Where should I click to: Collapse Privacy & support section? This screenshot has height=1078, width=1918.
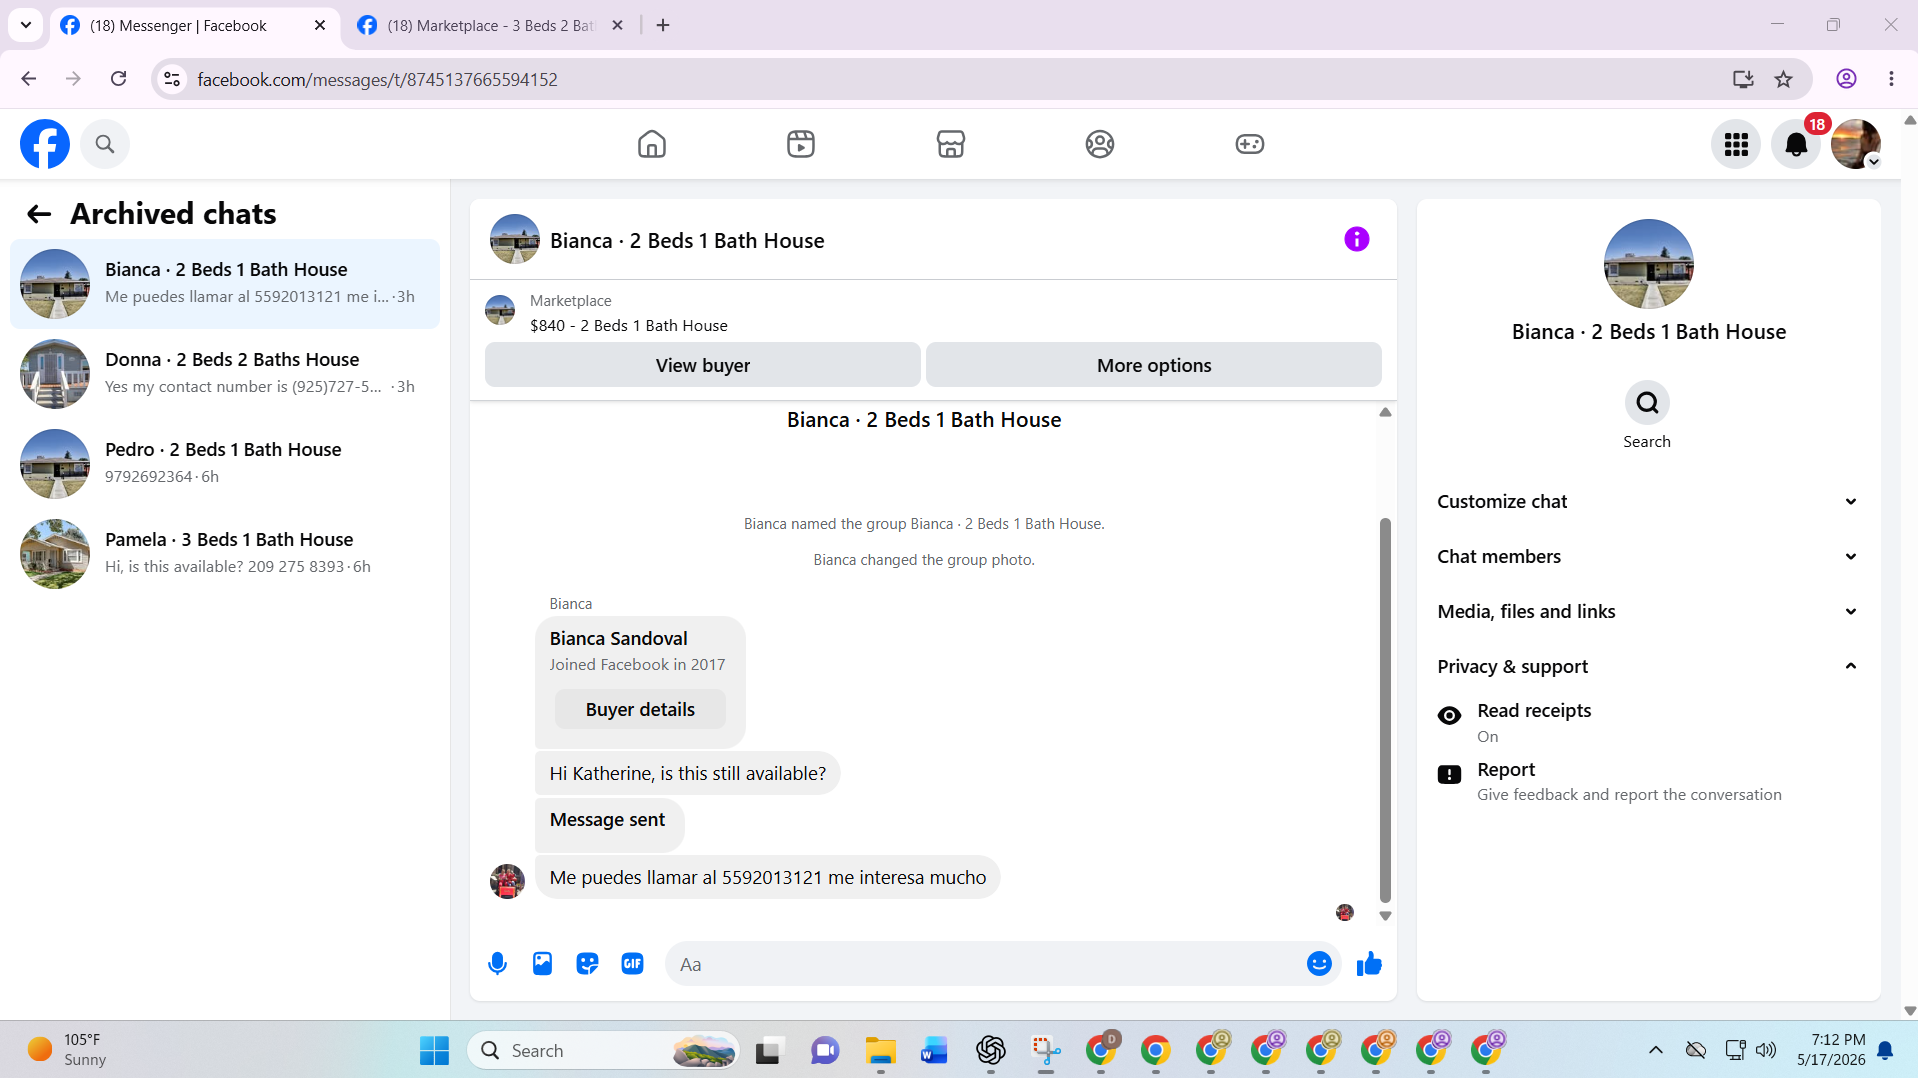pos(1648,666)
